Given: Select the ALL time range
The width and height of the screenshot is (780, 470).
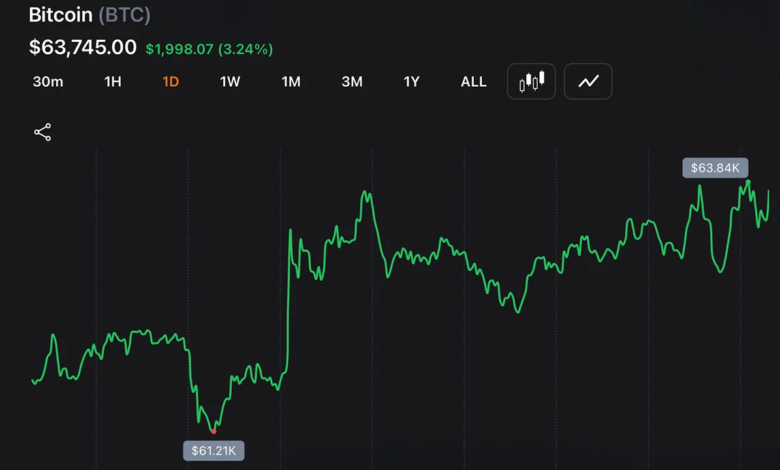Looking at the screenshot, I should [x=474, y=82].
